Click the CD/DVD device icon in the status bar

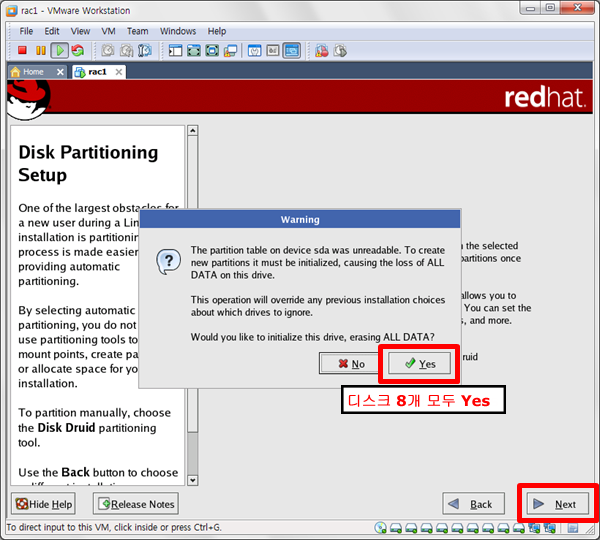(380, 528)
